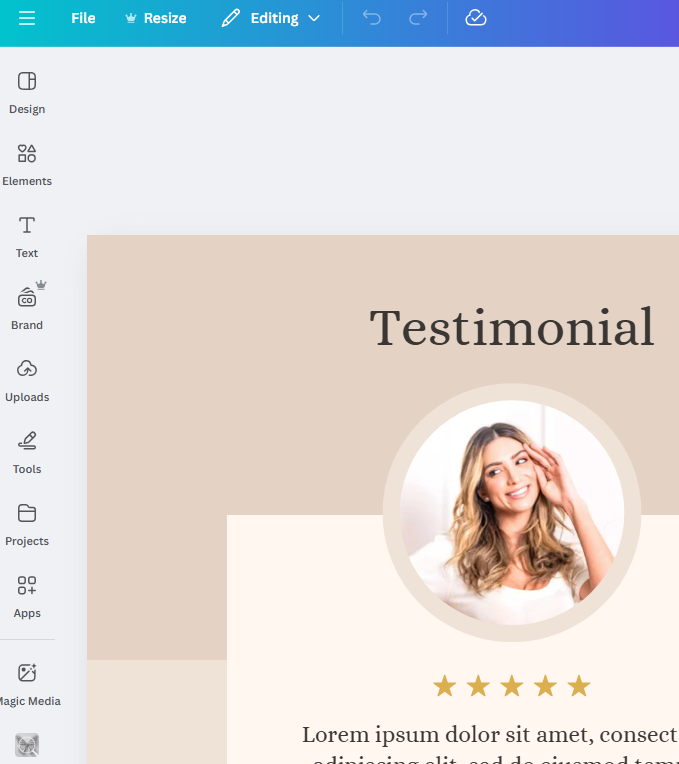This screenshot has width=679, height=764.
Task: Select the Lorem ipsum paragraph text
Action: [490, 746]
